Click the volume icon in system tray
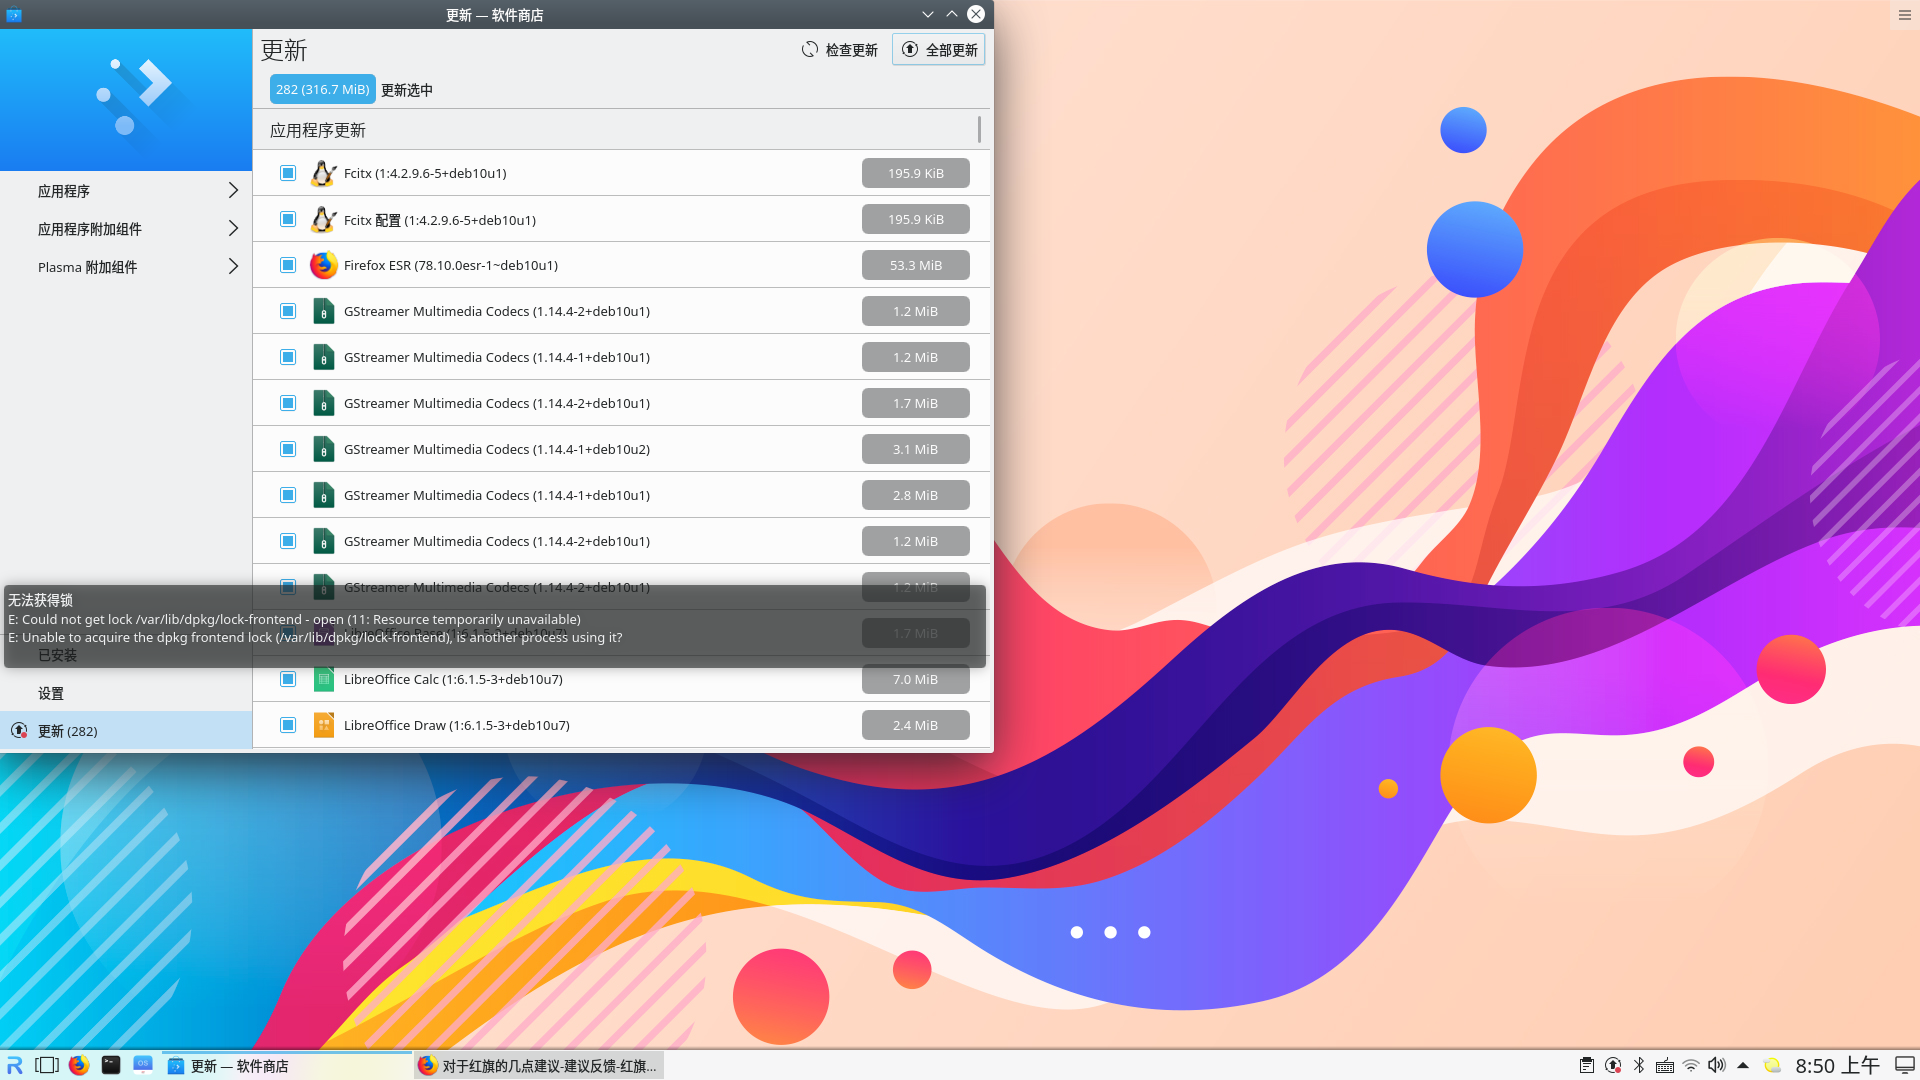Viewport: 1920px width, 1080px height. 1717,1065
